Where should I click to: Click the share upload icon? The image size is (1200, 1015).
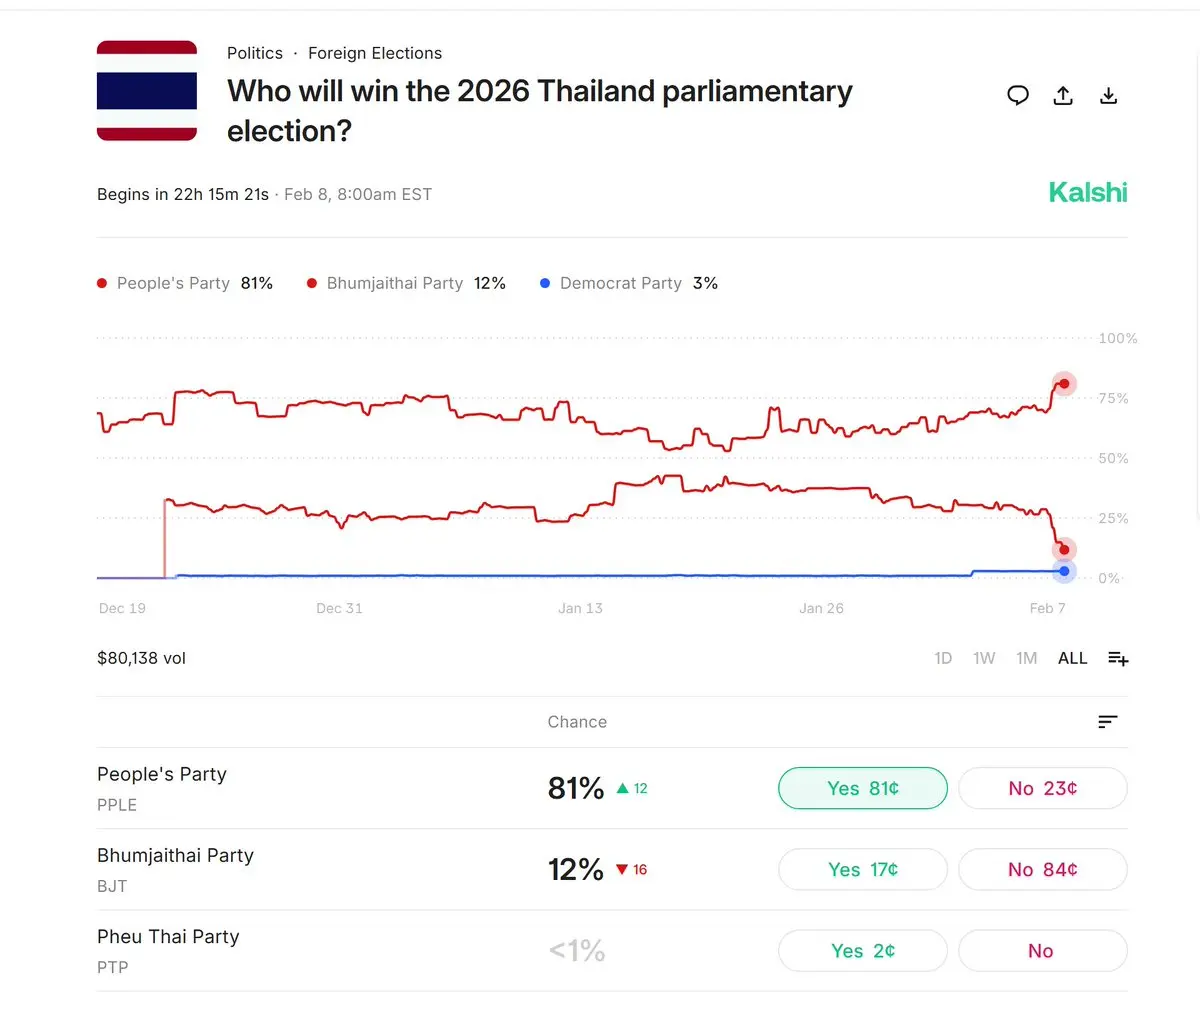tap(1063, 96)
